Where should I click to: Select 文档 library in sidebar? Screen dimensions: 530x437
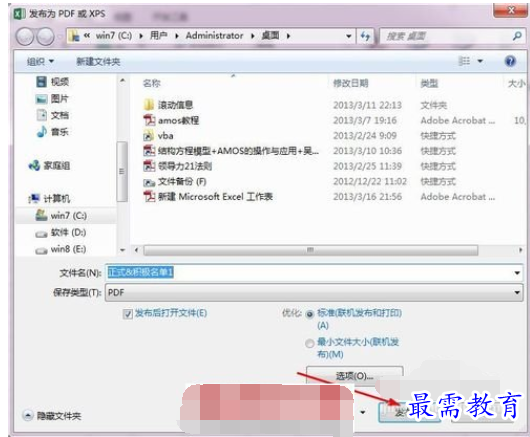tap(52, 115)
